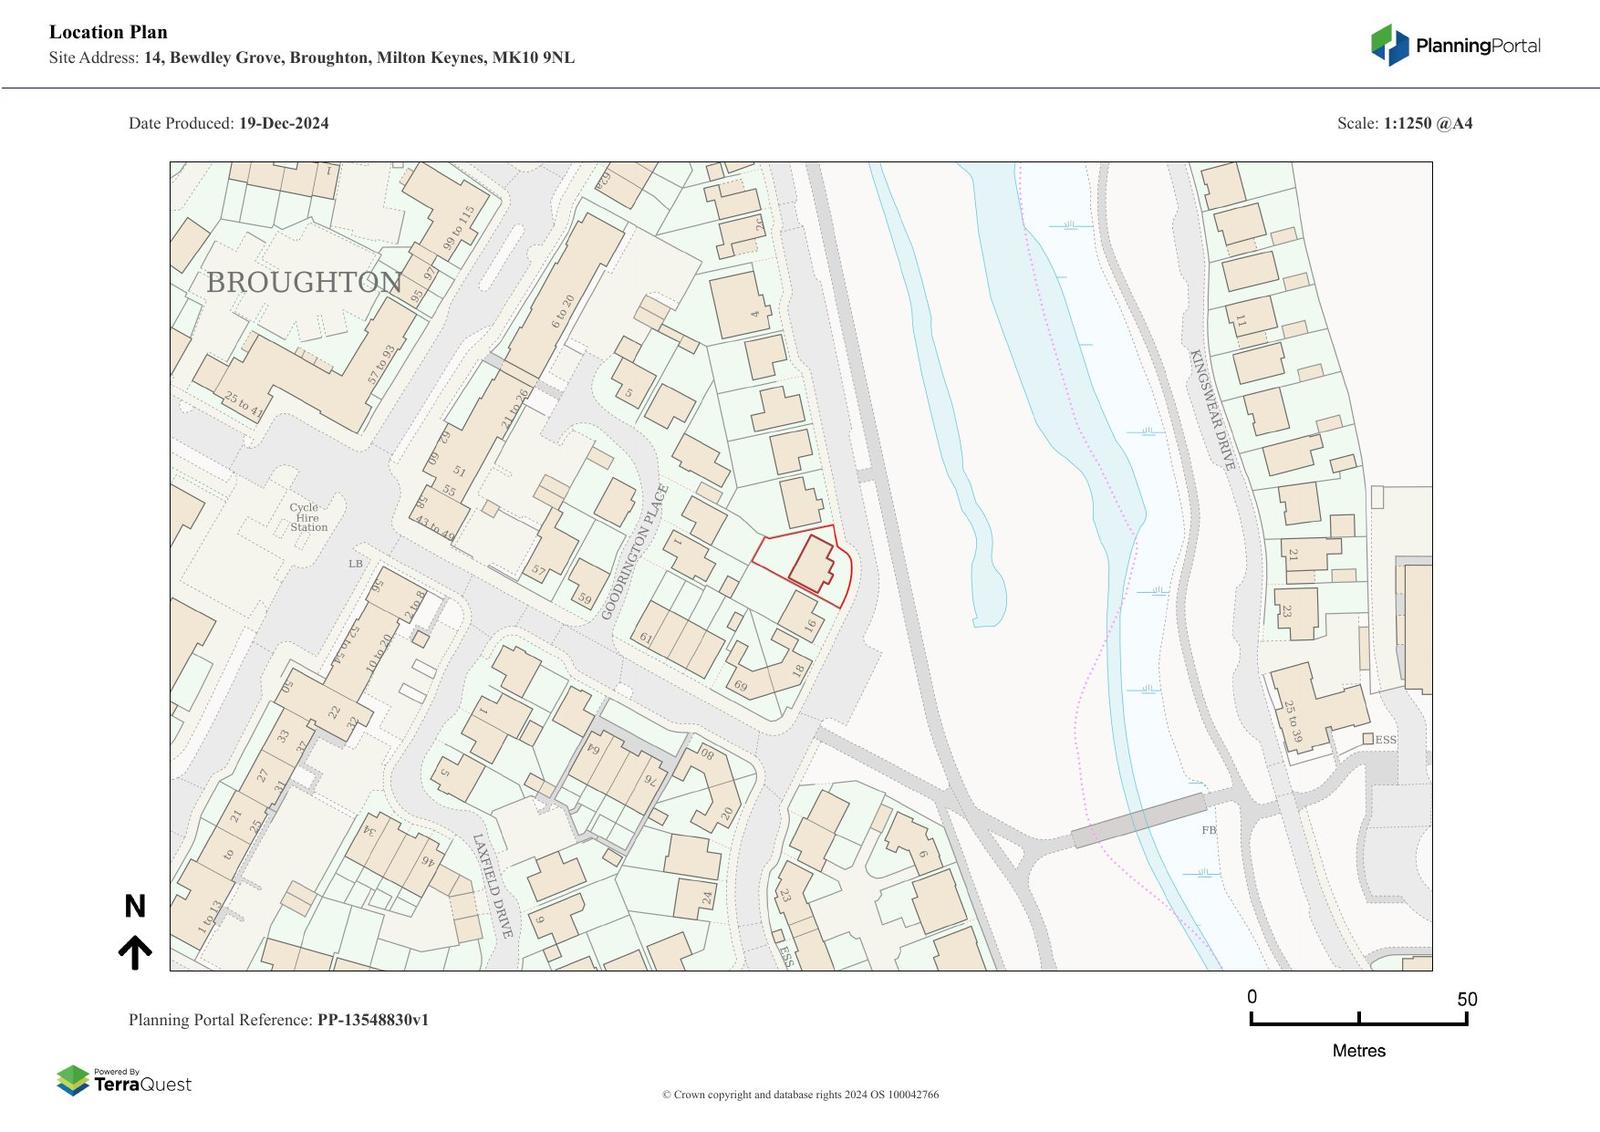1600x1132 pixels.
Task: Click the scale 1:1250 @A4 text
Action: click(x=1427, y=124)
